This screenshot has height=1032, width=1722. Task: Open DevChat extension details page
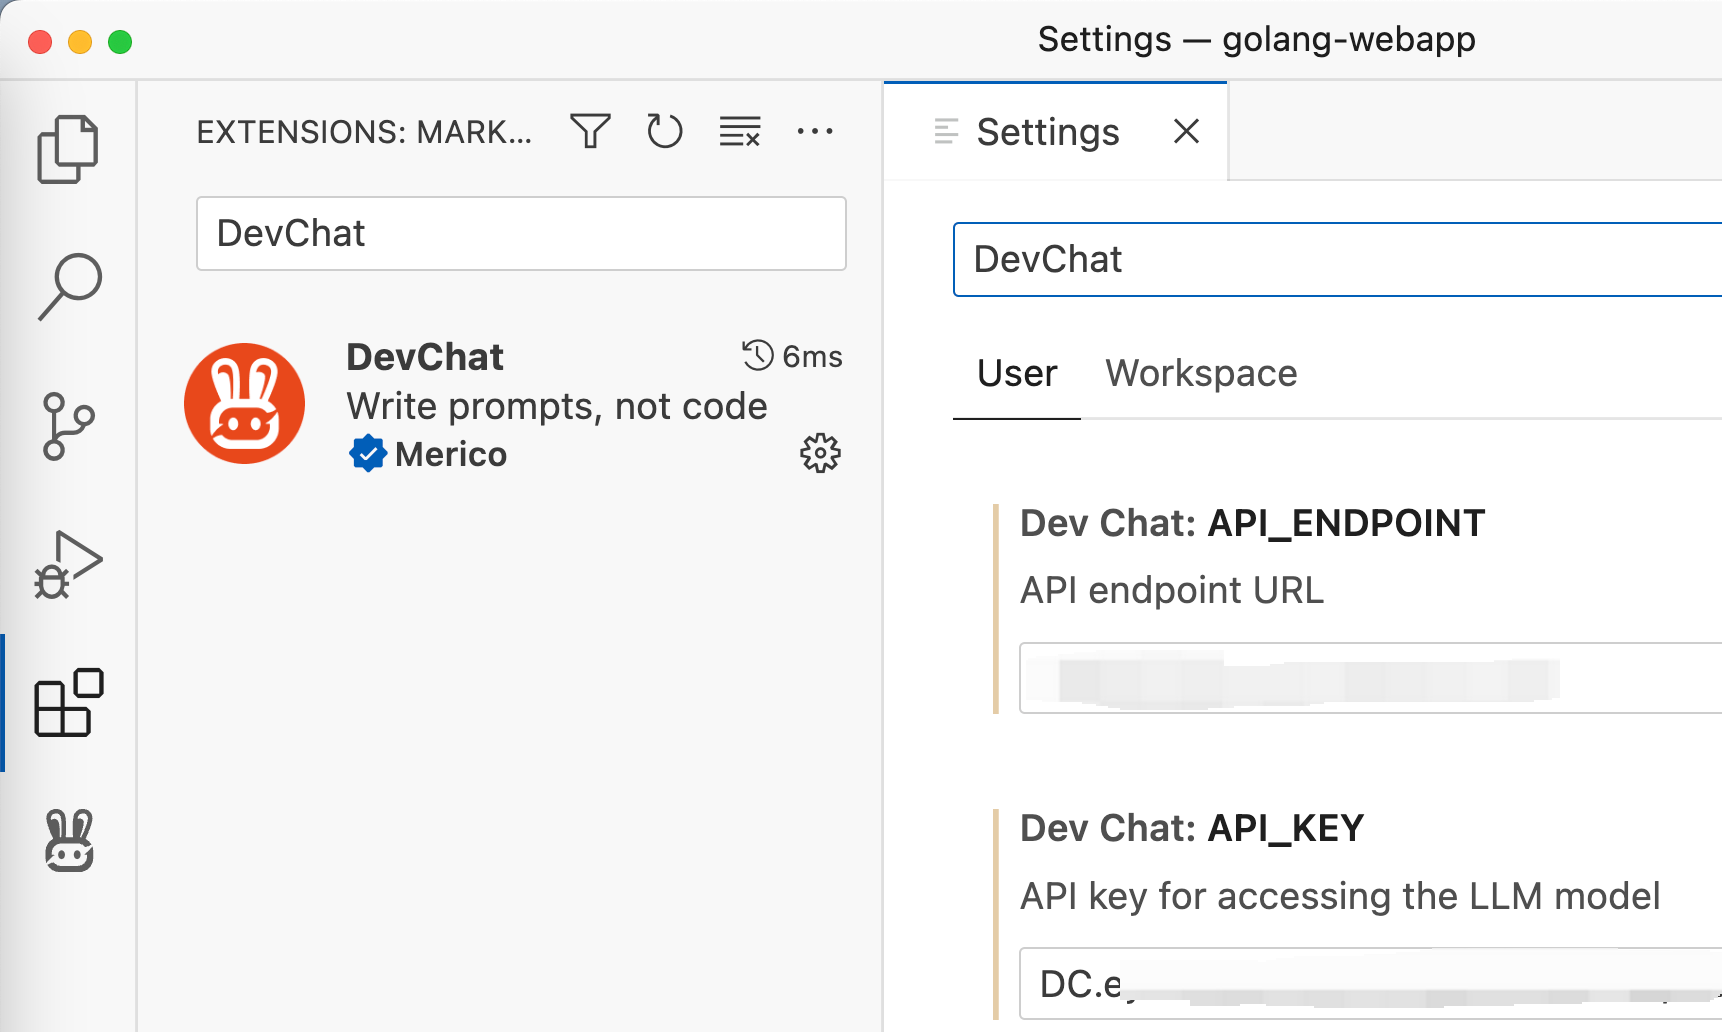[424, 356]
